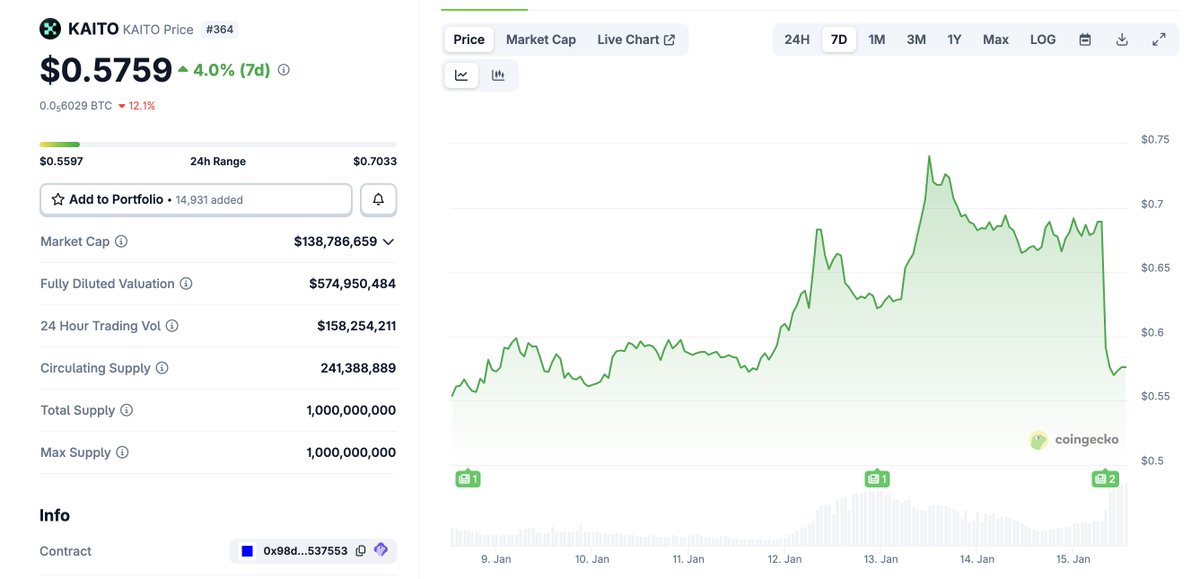Viewport: 1200px width, 579px height.
Task: Toggle LOG scale on chart
Action: [x=1043, y=40]
